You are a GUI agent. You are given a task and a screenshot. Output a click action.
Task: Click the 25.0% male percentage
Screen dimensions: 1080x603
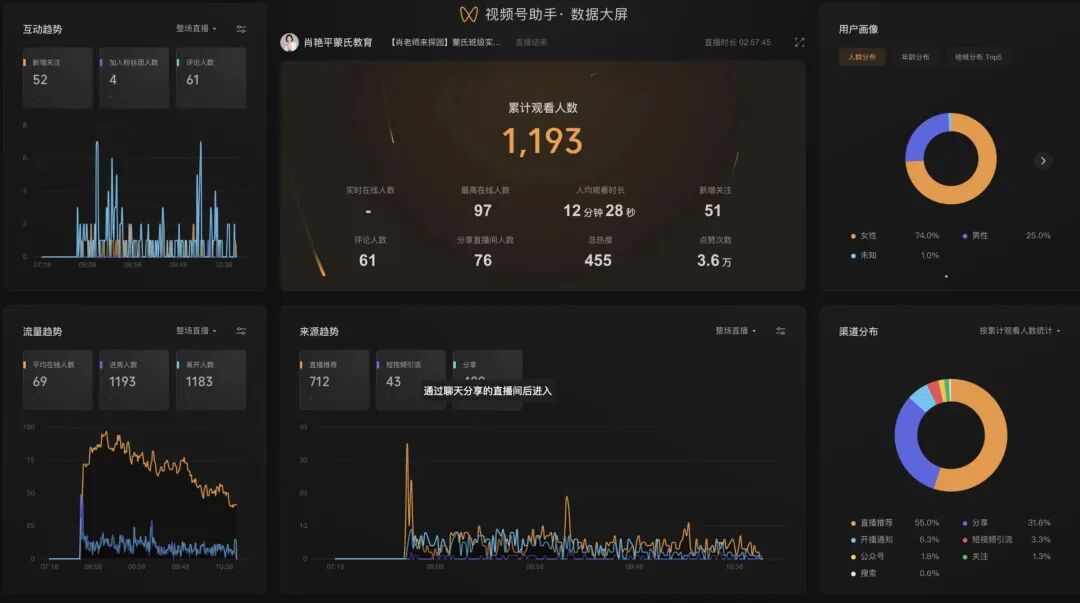(x=1038, y=236)
